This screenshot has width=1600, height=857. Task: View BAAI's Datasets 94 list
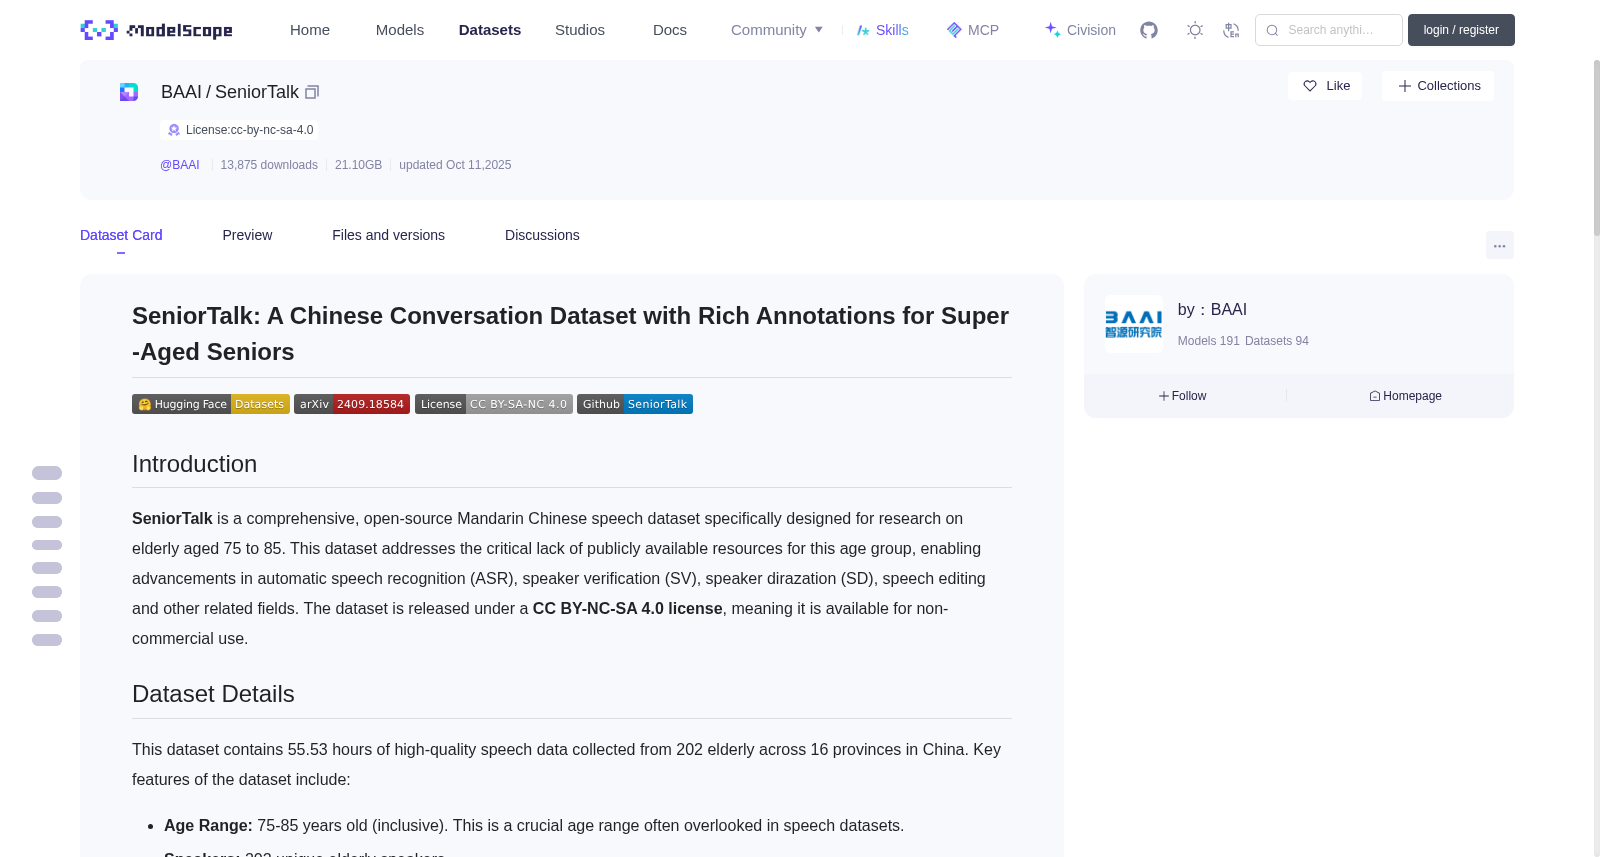(1277, 341)
